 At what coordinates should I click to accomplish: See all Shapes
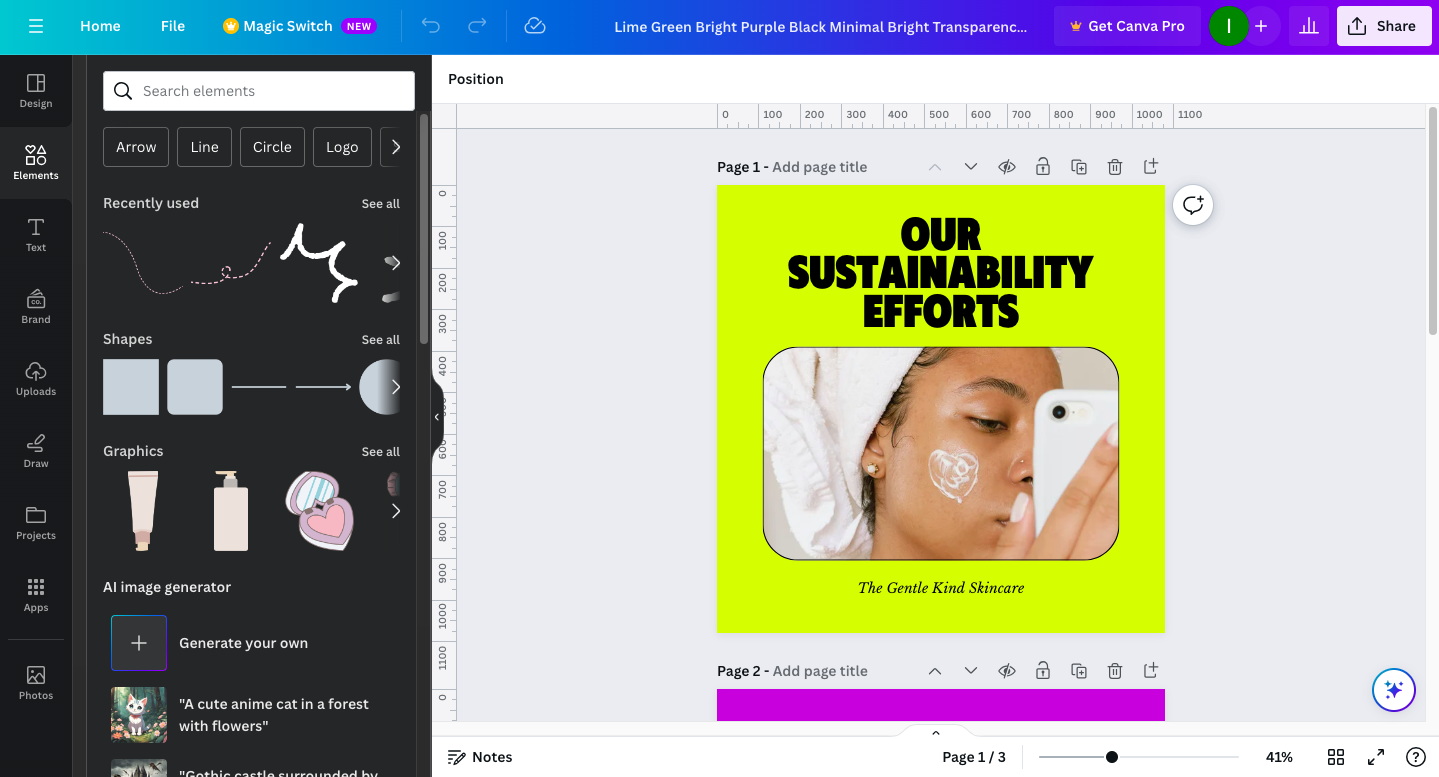pyautogui.click(x=380, y=339)
